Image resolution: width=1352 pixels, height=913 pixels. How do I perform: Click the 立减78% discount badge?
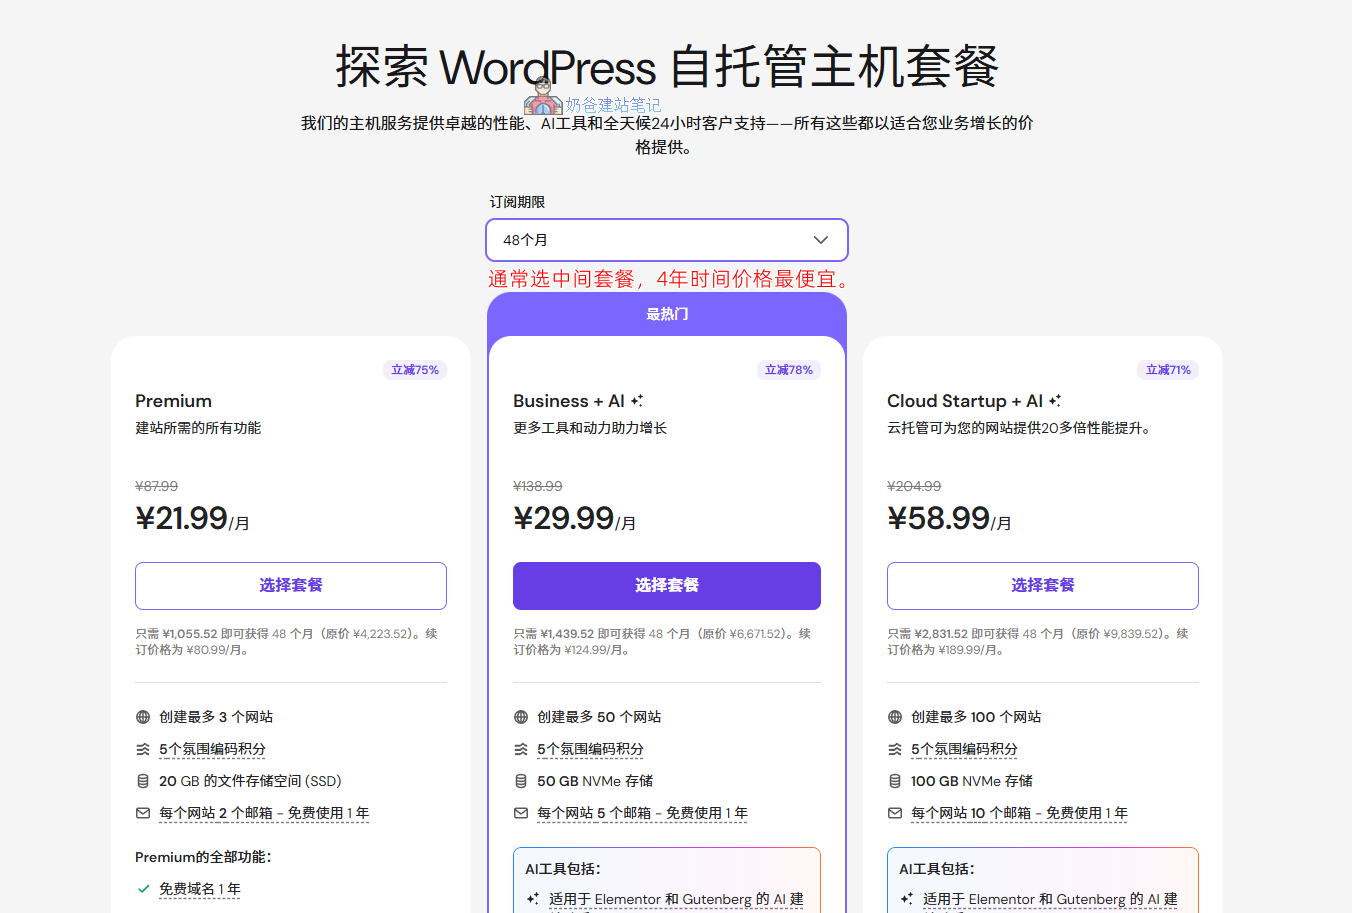pyautogui.click(x=789, y=370)
